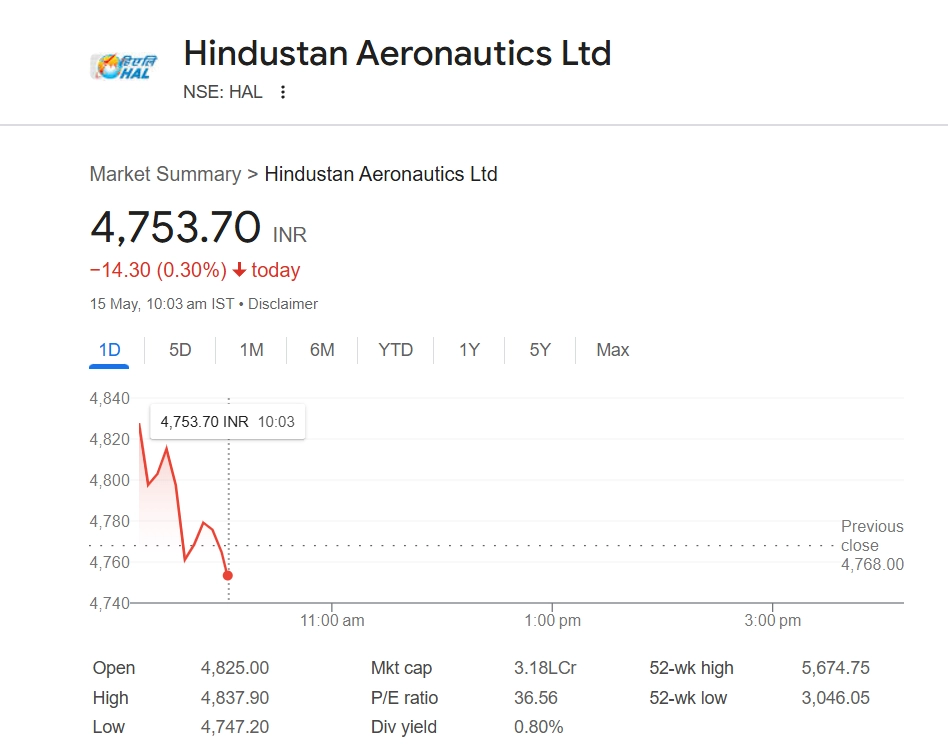Click the P/E ratio label

[404, 698]
